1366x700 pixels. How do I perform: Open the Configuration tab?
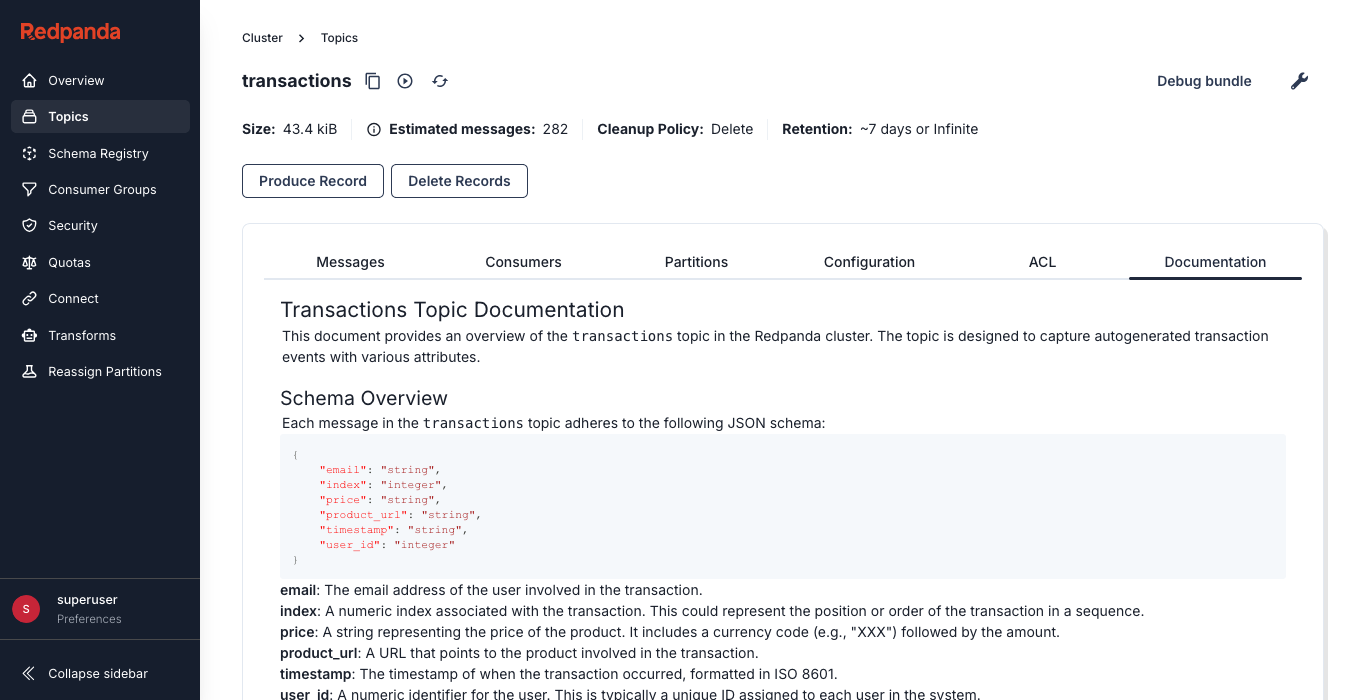(869, 261)
